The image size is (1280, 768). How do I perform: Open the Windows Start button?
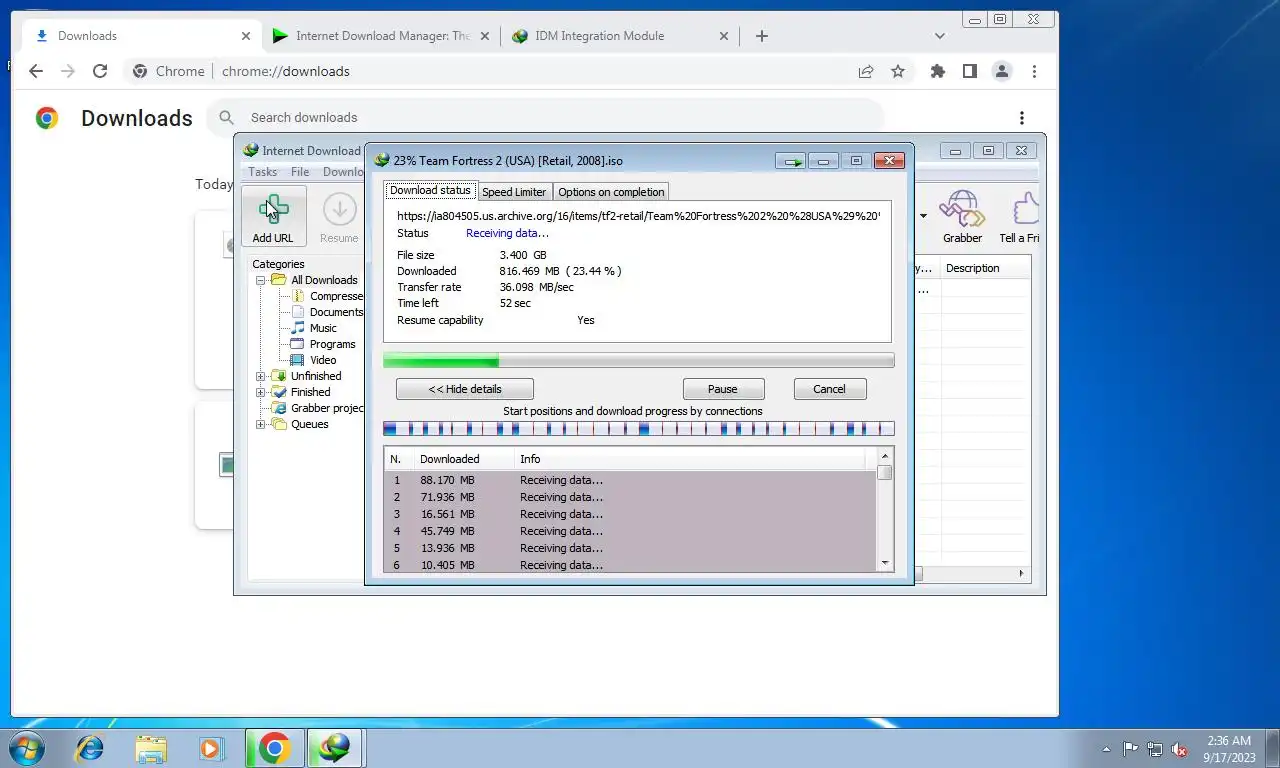click(25, 748)
